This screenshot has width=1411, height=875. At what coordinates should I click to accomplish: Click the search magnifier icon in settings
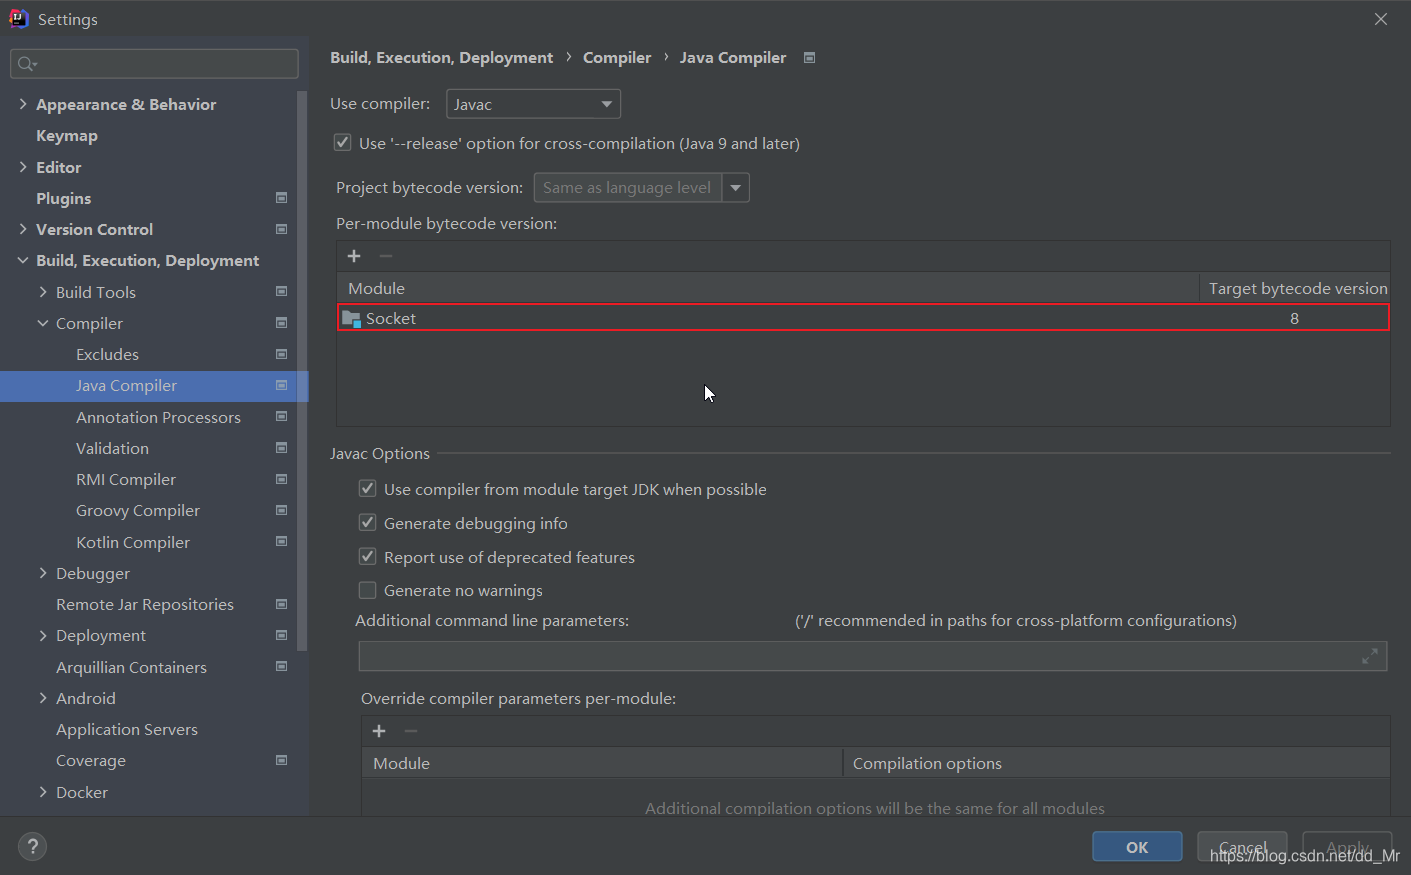click(x=26, y=64)
